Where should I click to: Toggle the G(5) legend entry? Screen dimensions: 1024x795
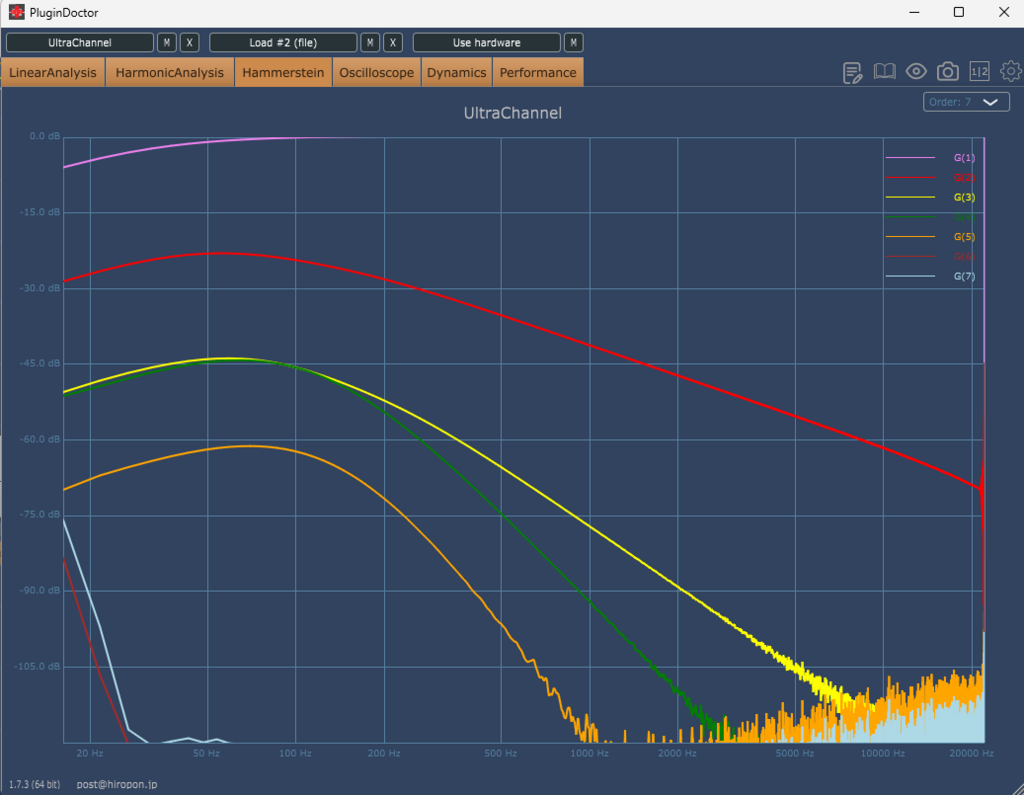coord(931,236)
